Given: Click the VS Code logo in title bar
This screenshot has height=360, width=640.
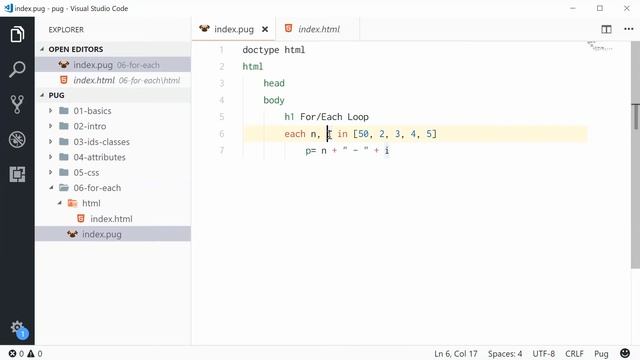Looking at the screenshot, I should (x=8, y=8).
